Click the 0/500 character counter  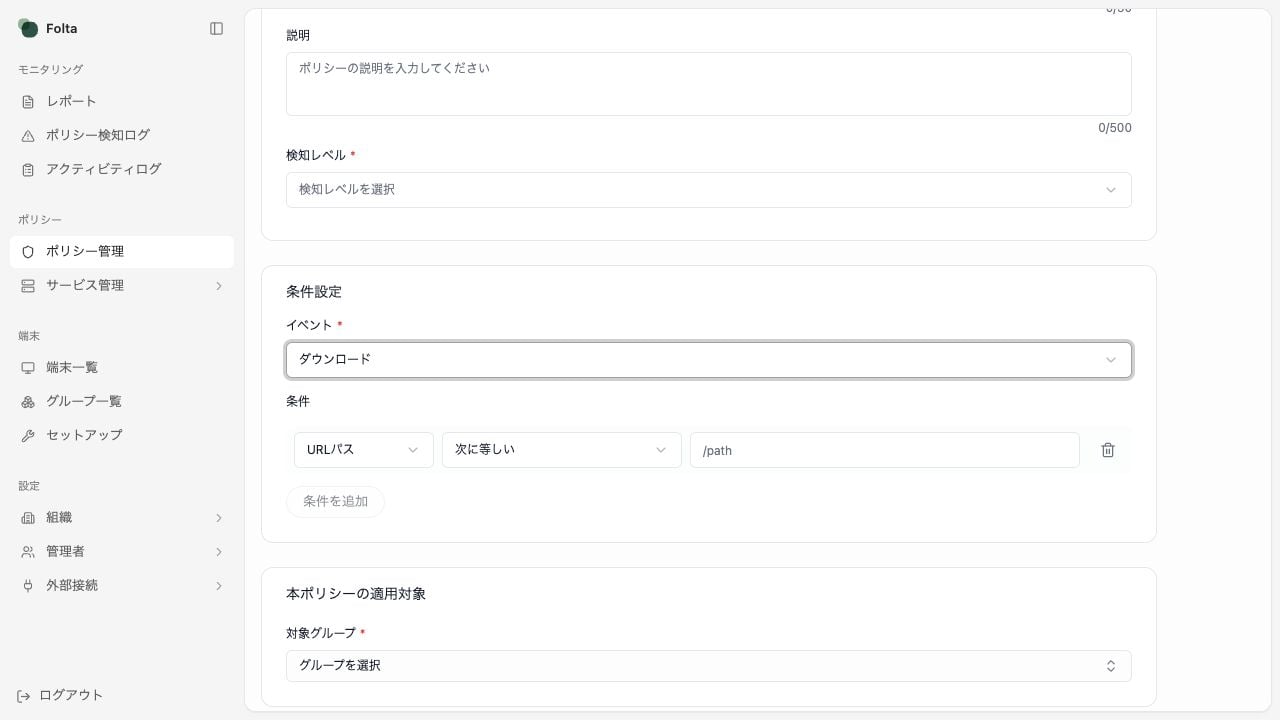[1115, 128]
